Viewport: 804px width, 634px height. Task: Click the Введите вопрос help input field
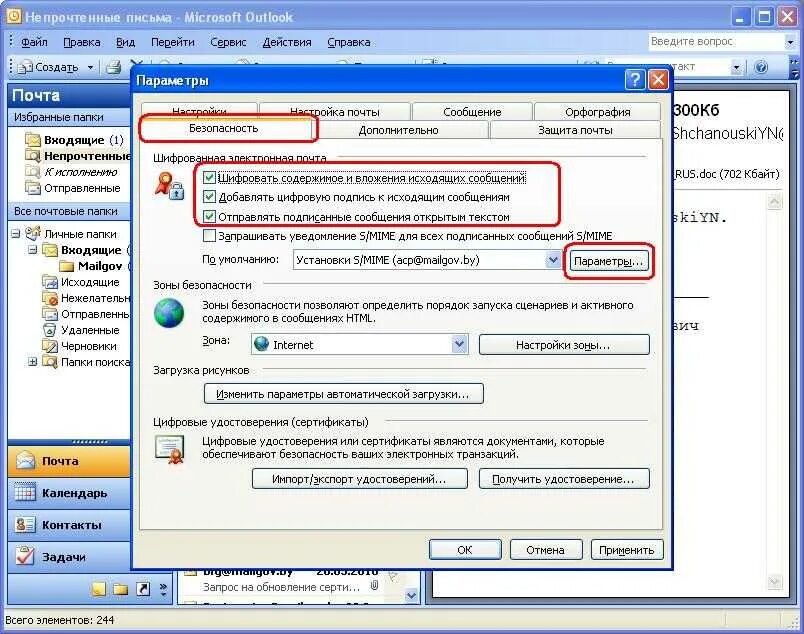[715, 42]
